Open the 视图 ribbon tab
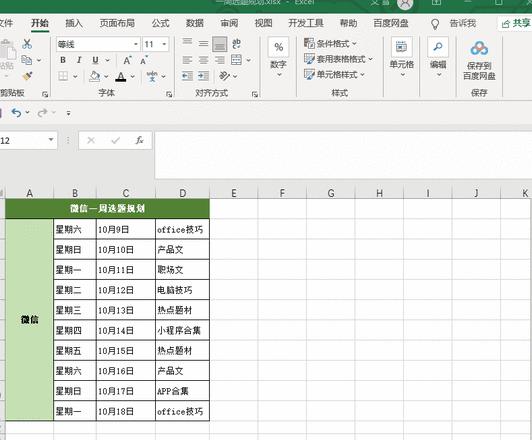Image resolution: width=532 pixels, height=440 pixels. tap(264, 23)
